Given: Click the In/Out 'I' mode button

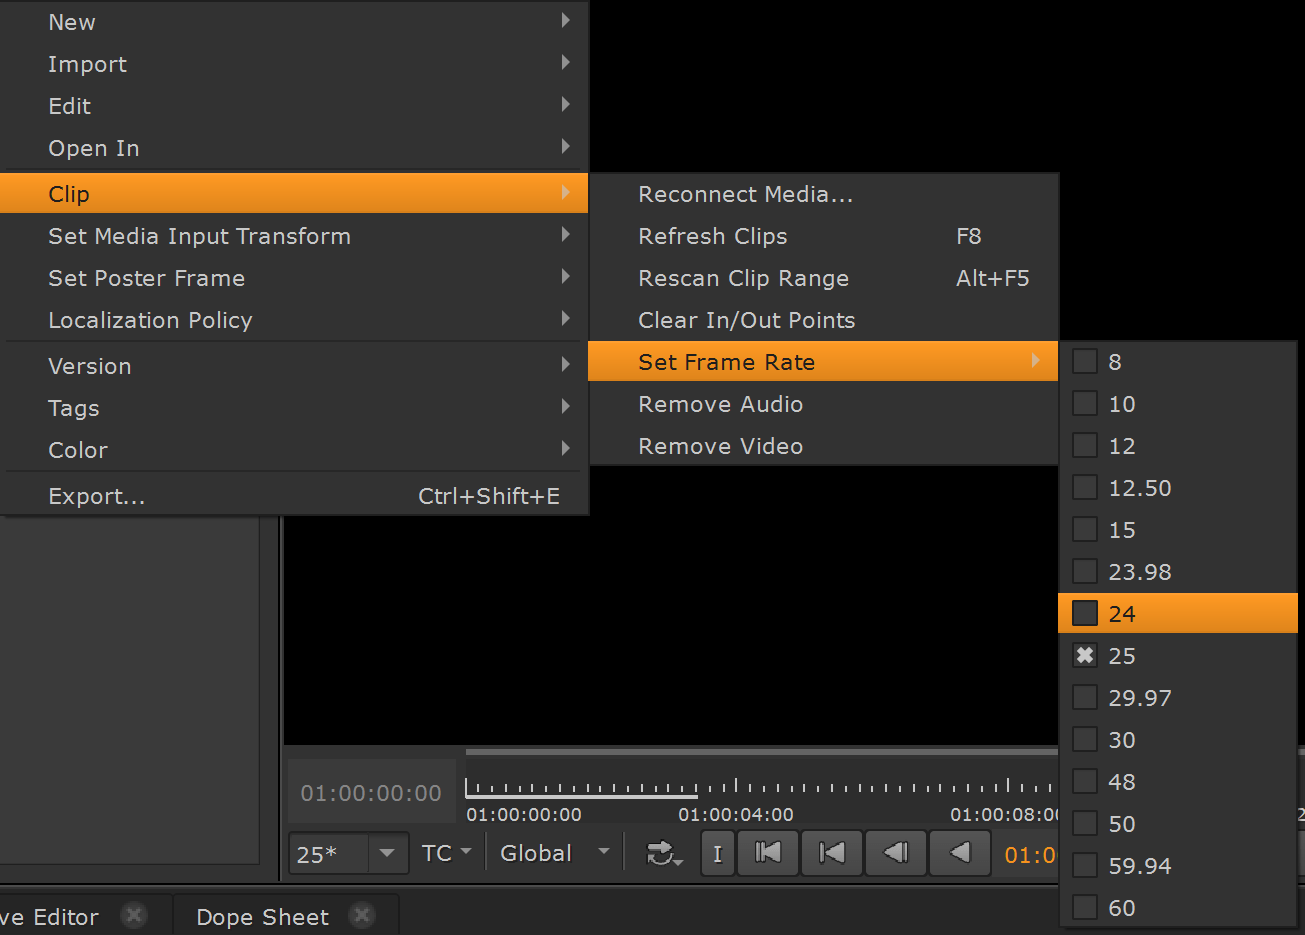Looking at the screenshot, I should point(717,853).
